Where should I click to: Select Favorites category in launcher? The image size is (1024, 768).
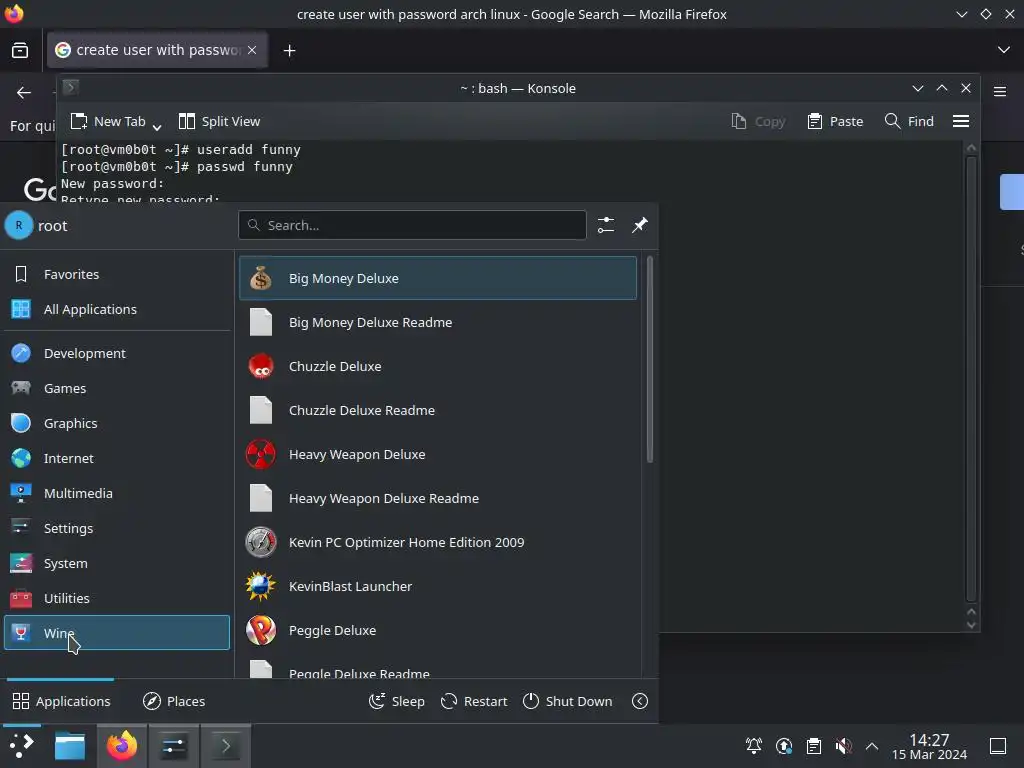coord(117,274)
